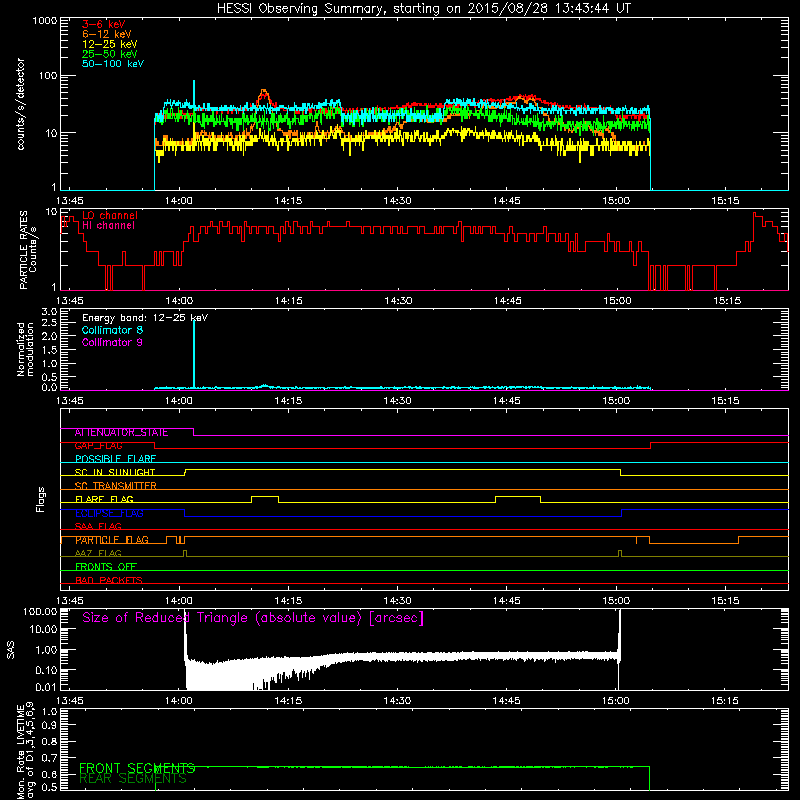Click the PARTICLE_FLAG label
800x800 pixels.
point(112,540)
